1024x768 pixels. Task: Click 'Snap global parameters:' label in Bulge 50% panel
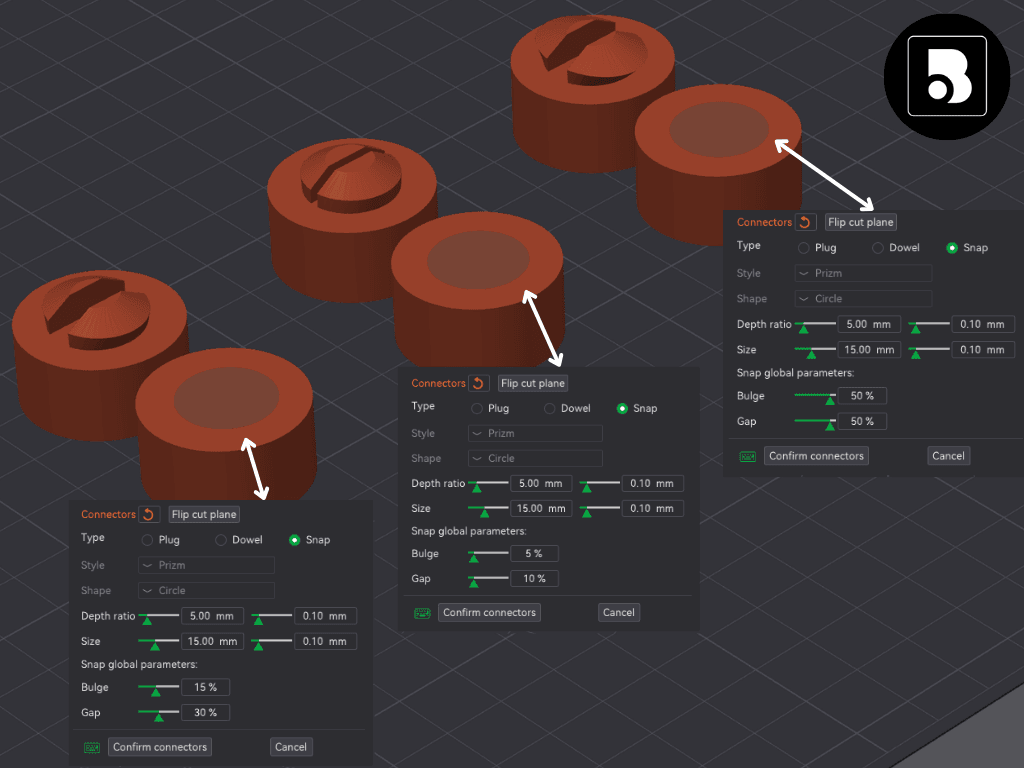[795, 373]
